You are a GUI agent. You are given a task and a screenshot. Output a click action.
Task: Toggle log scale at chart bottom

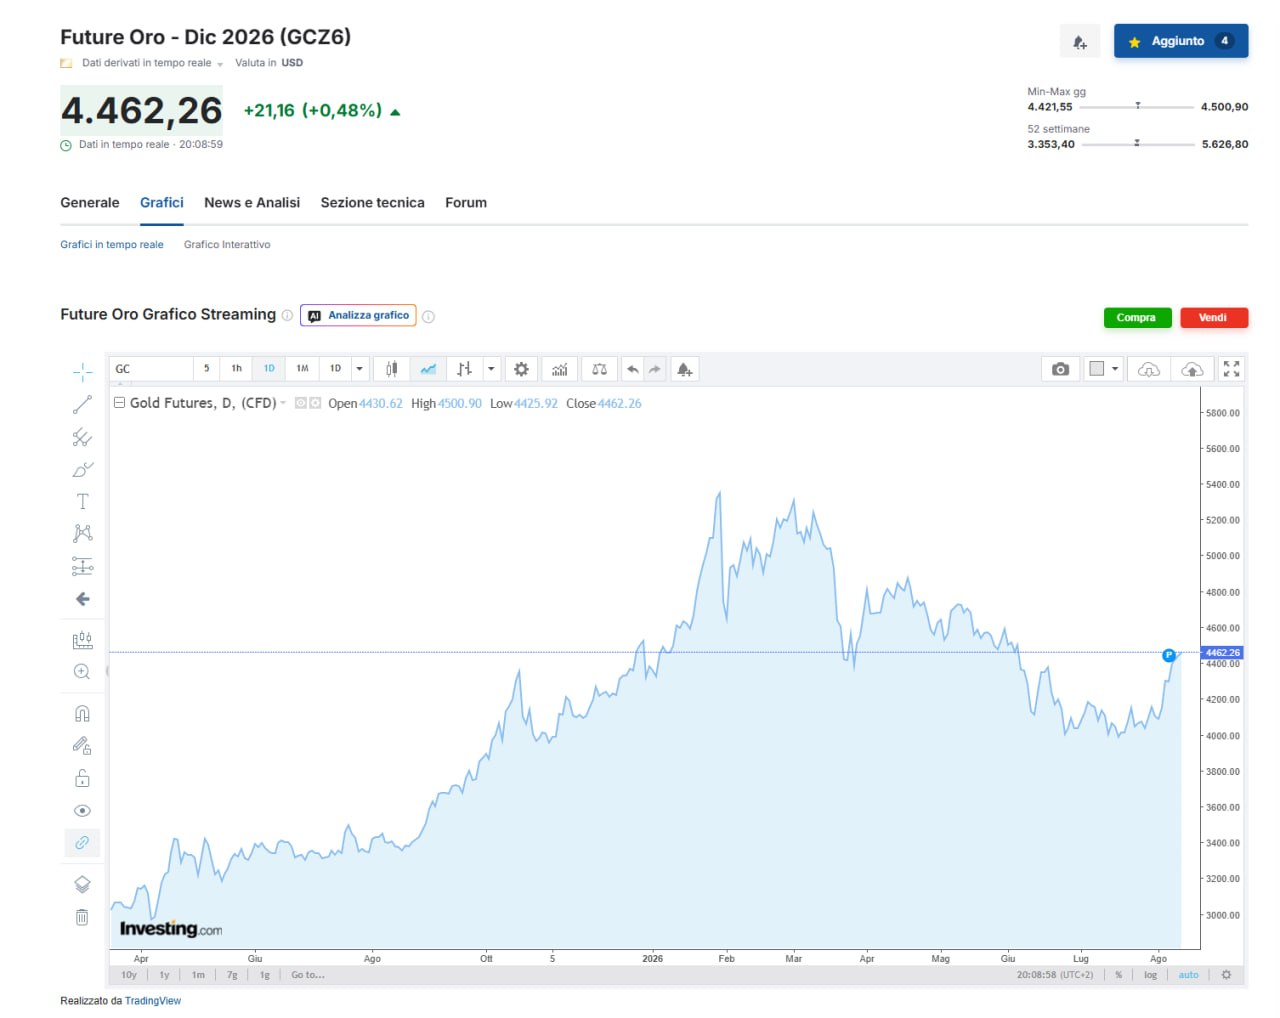point(1150,975)
